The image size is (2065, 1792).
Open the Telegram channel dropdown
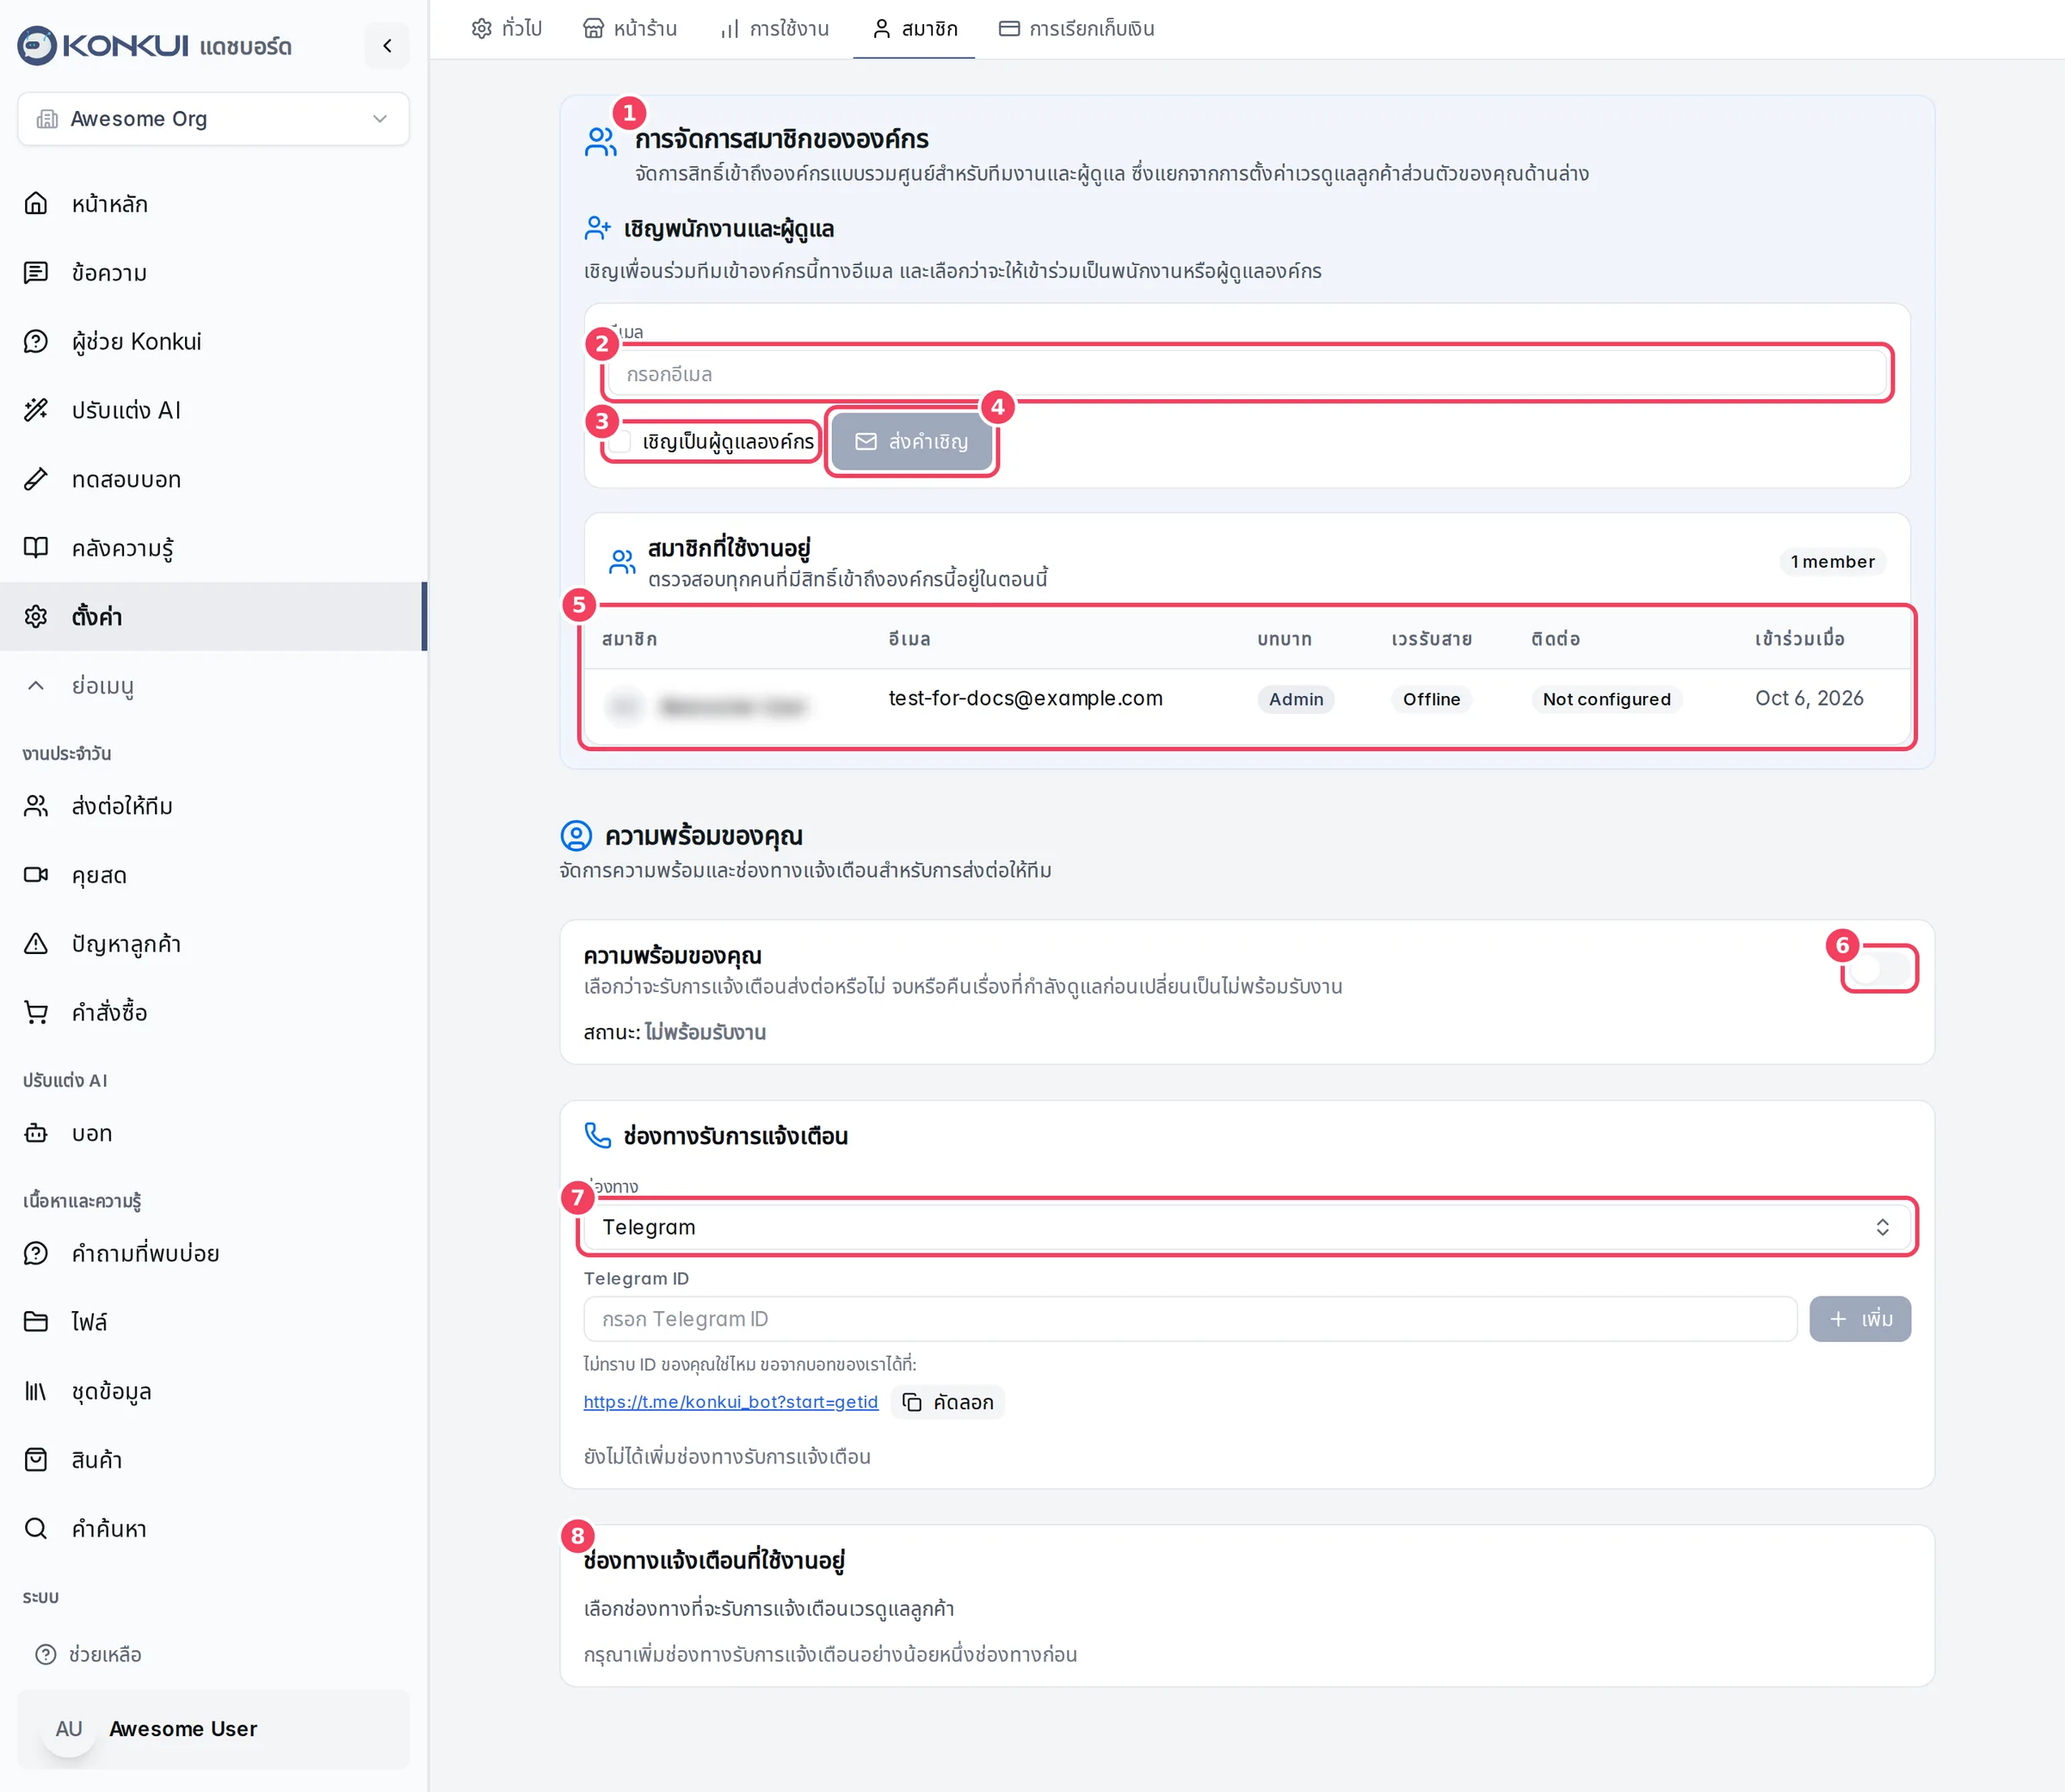[1247, 1227]
